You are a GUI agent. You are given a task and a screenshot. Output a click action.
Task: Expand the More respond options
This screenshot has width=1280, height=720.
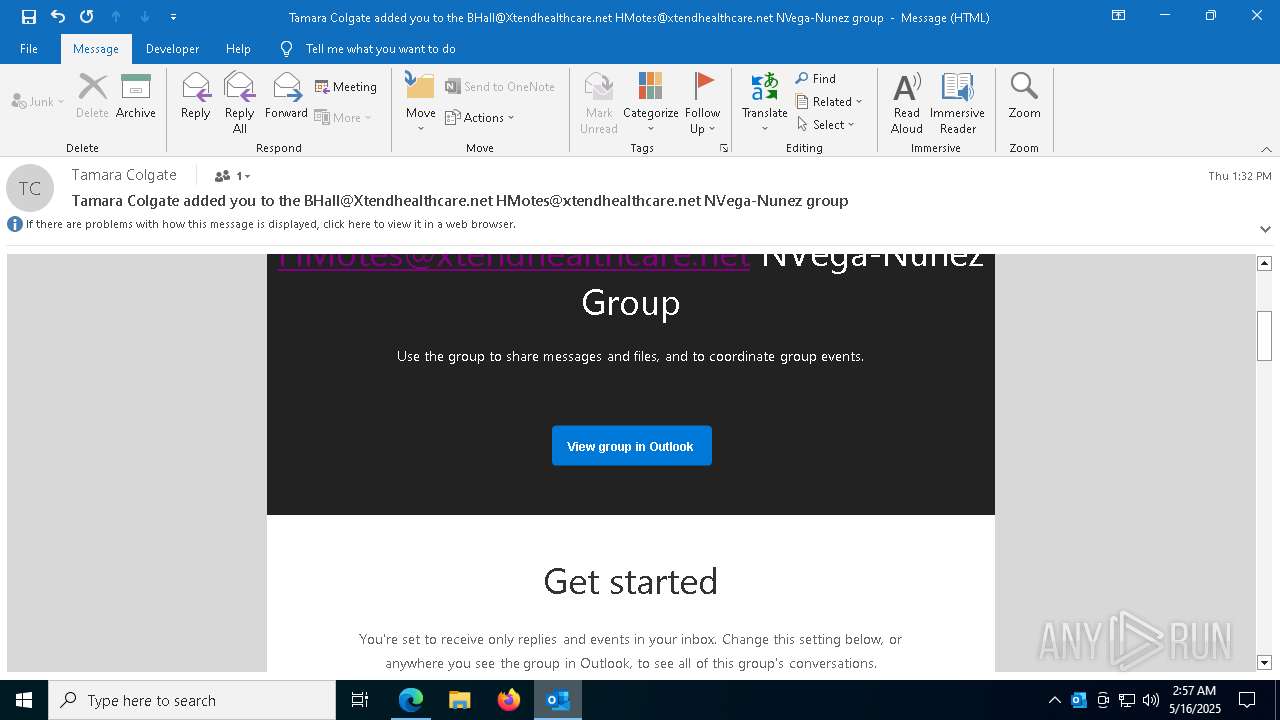coord(343,117)
